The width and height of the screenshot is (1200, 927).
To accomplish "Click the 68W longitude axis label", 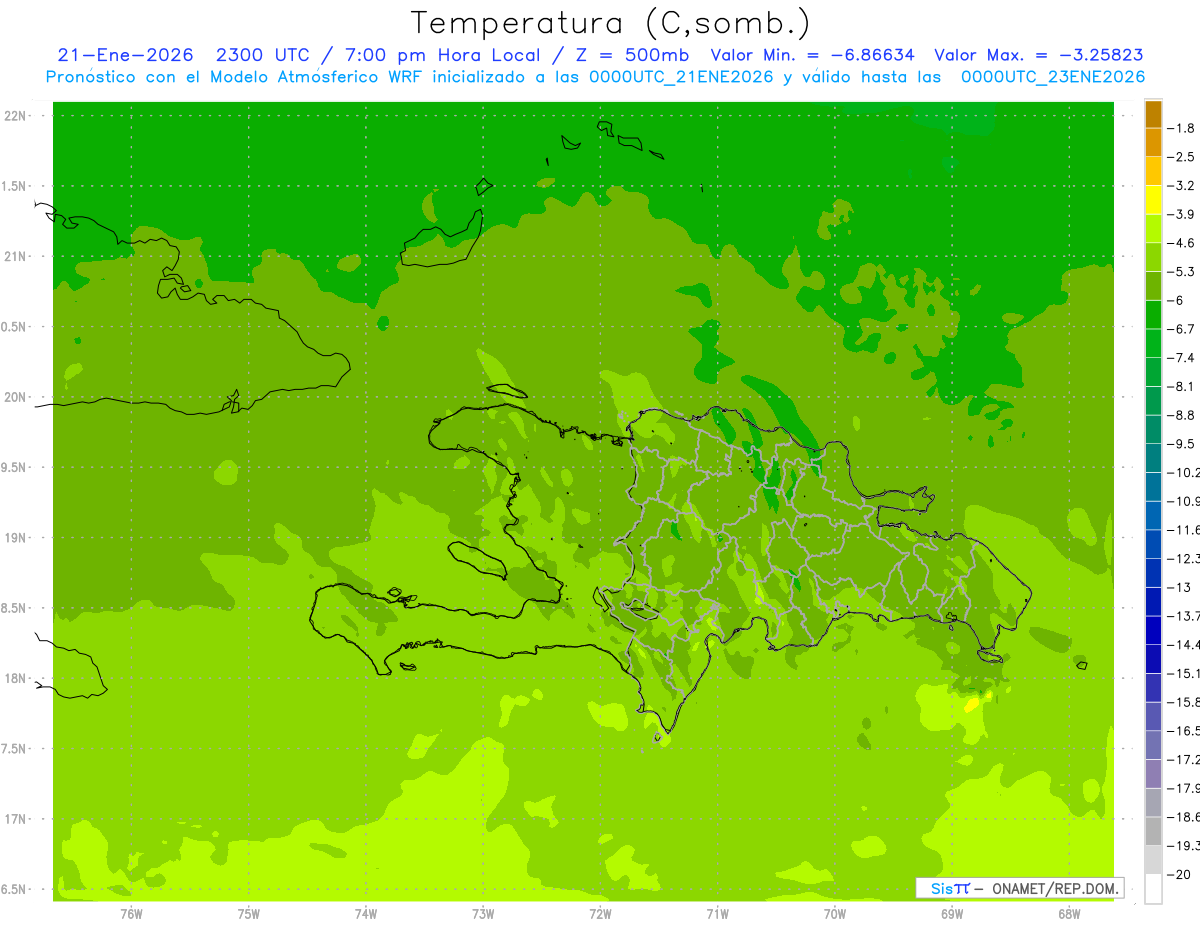I will (x=1068, y=914).
